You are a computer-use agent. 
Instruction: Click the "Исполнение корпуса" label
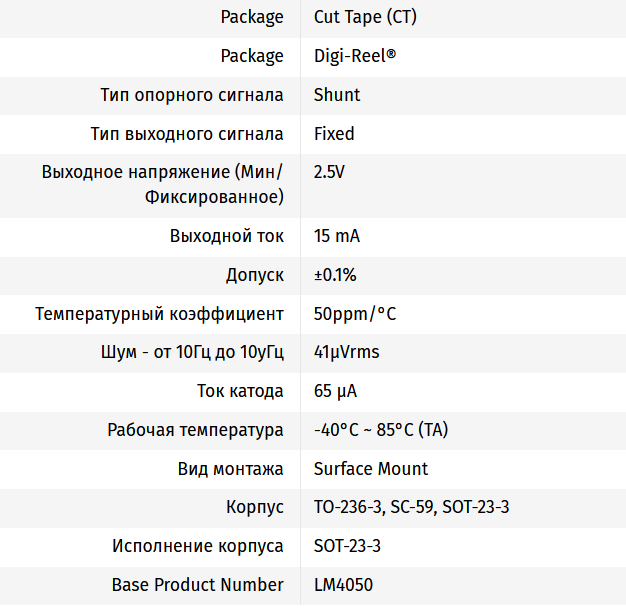tap(198, 546)
